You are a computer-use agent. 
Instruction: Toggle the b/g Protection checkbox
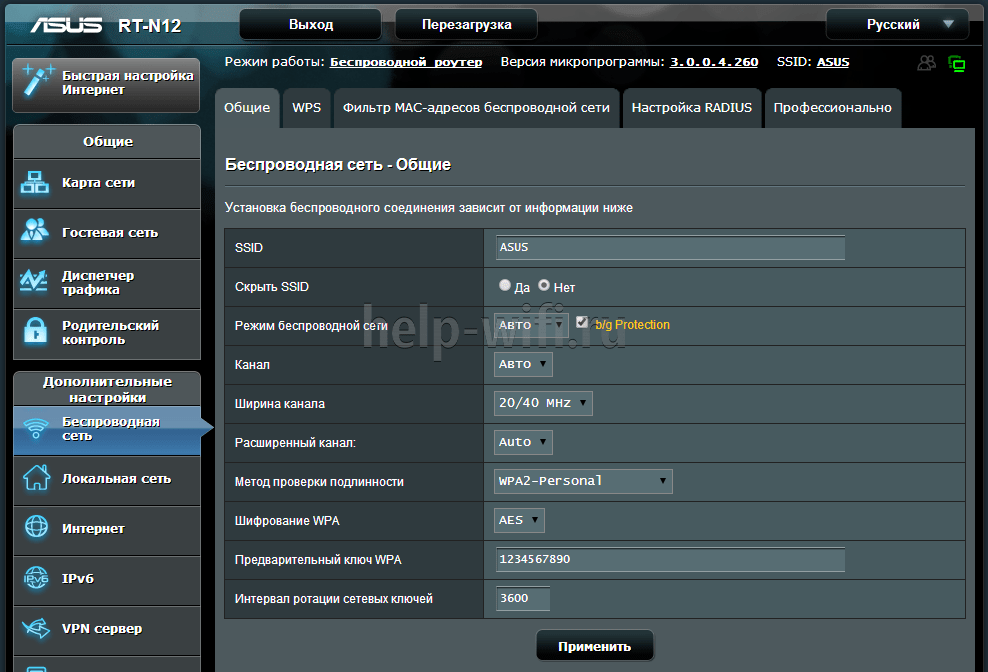coord(582,323)
